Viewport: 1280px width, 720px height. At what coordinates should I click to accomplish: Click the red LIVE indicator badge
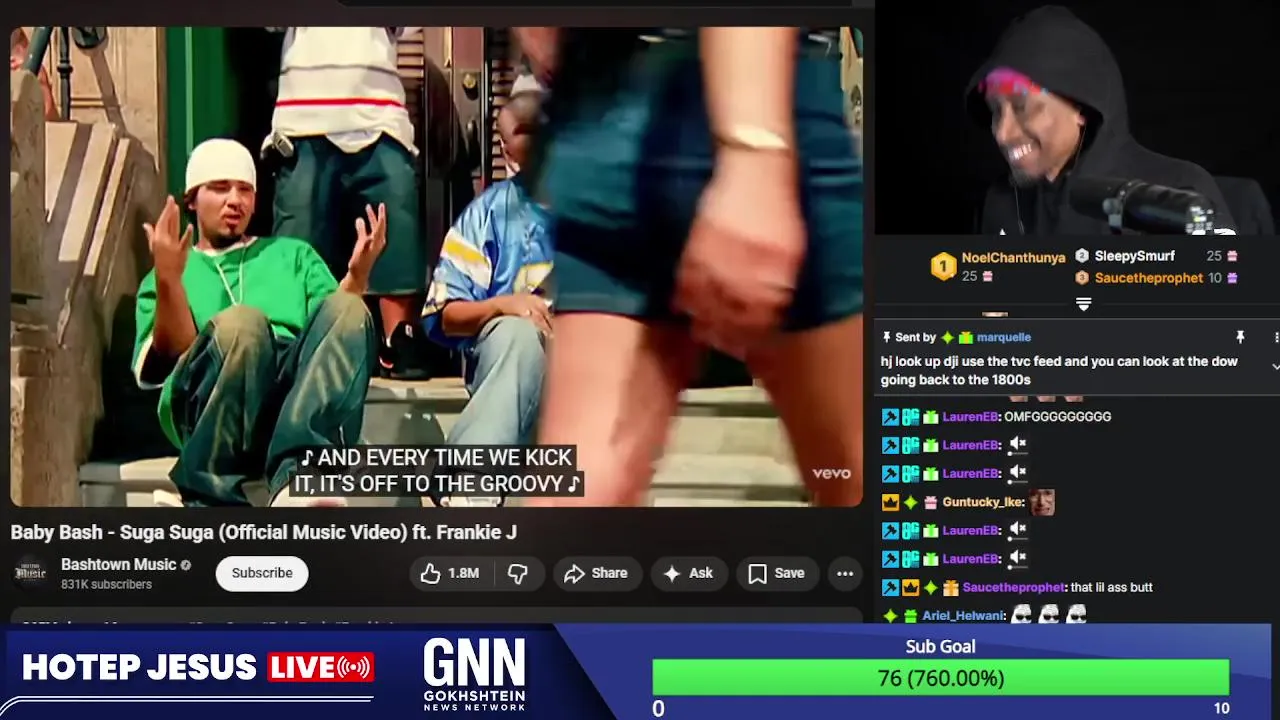click(x=320, y=667)
